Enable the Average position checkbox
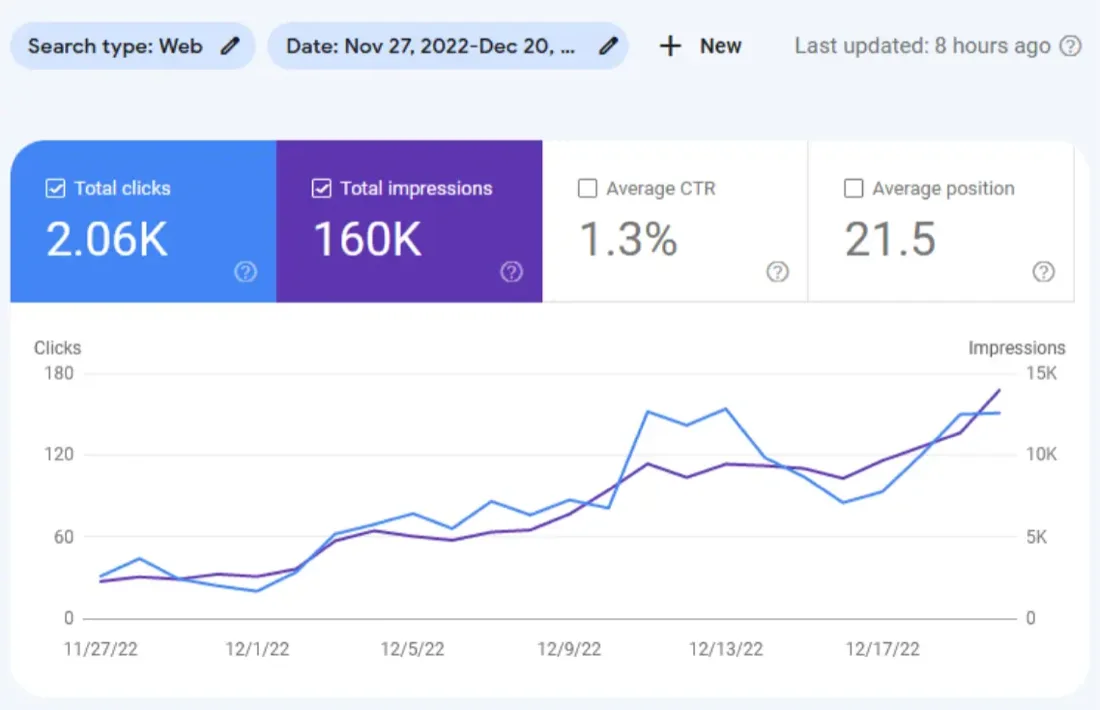Viewport: 1100px width, 710px height. coord(853,188)
